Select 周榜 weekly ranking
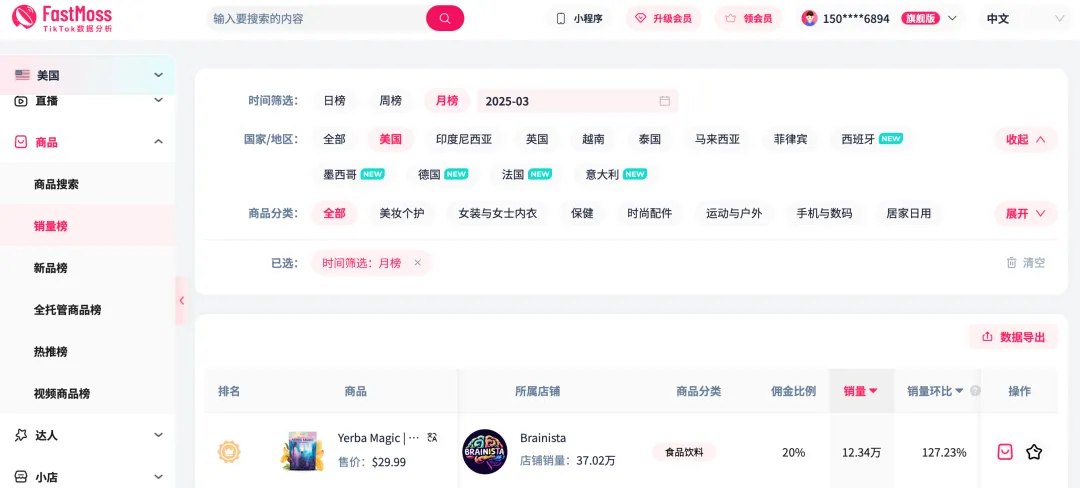Image resolution: width=1080 pixels, height=488 pixels. (x=391, y=101)
